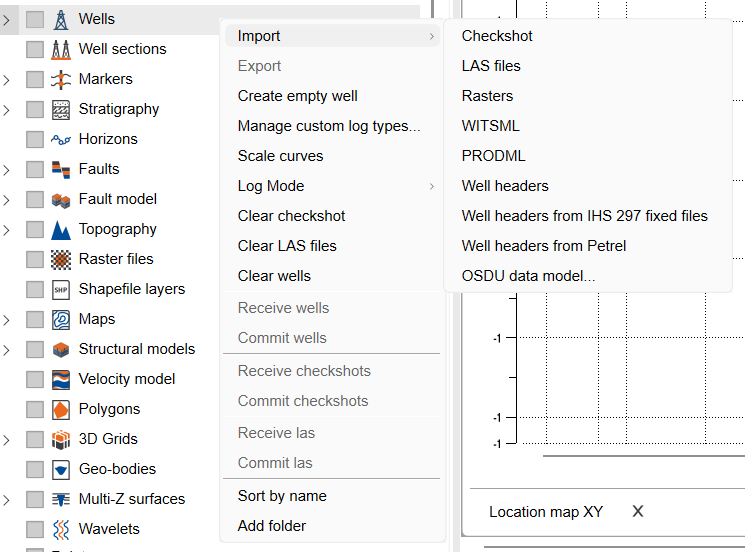Click the Markers icon
The width and height of the screenshot is (745, 552).
[61, 79]
